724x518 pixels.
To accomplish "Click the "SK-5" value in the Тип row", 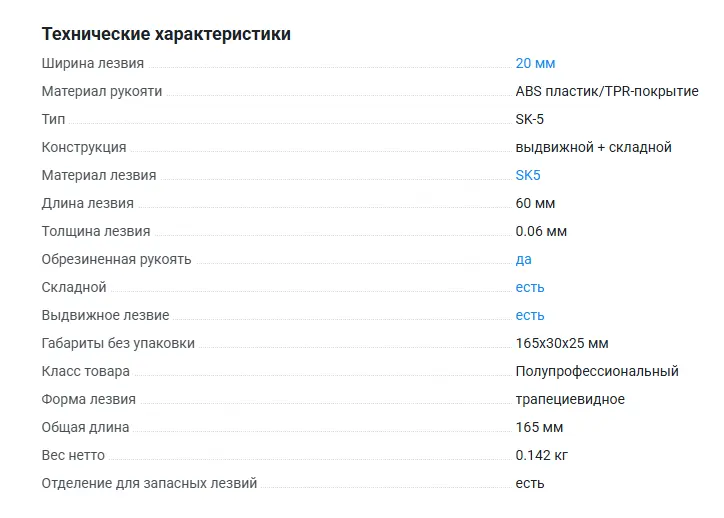I will pos(530,119).
